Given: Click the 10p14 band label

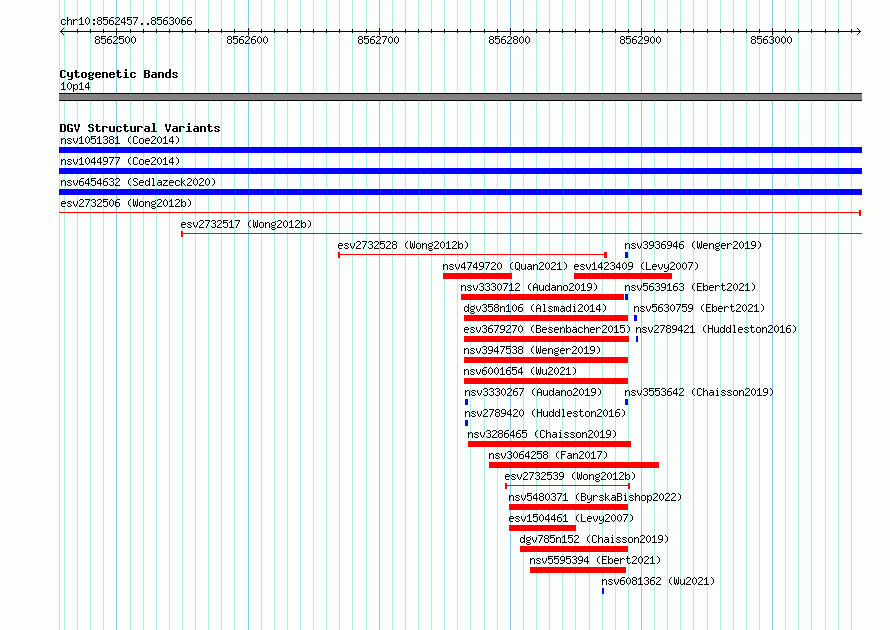Looking at the screenshot, I should (75, 86).
